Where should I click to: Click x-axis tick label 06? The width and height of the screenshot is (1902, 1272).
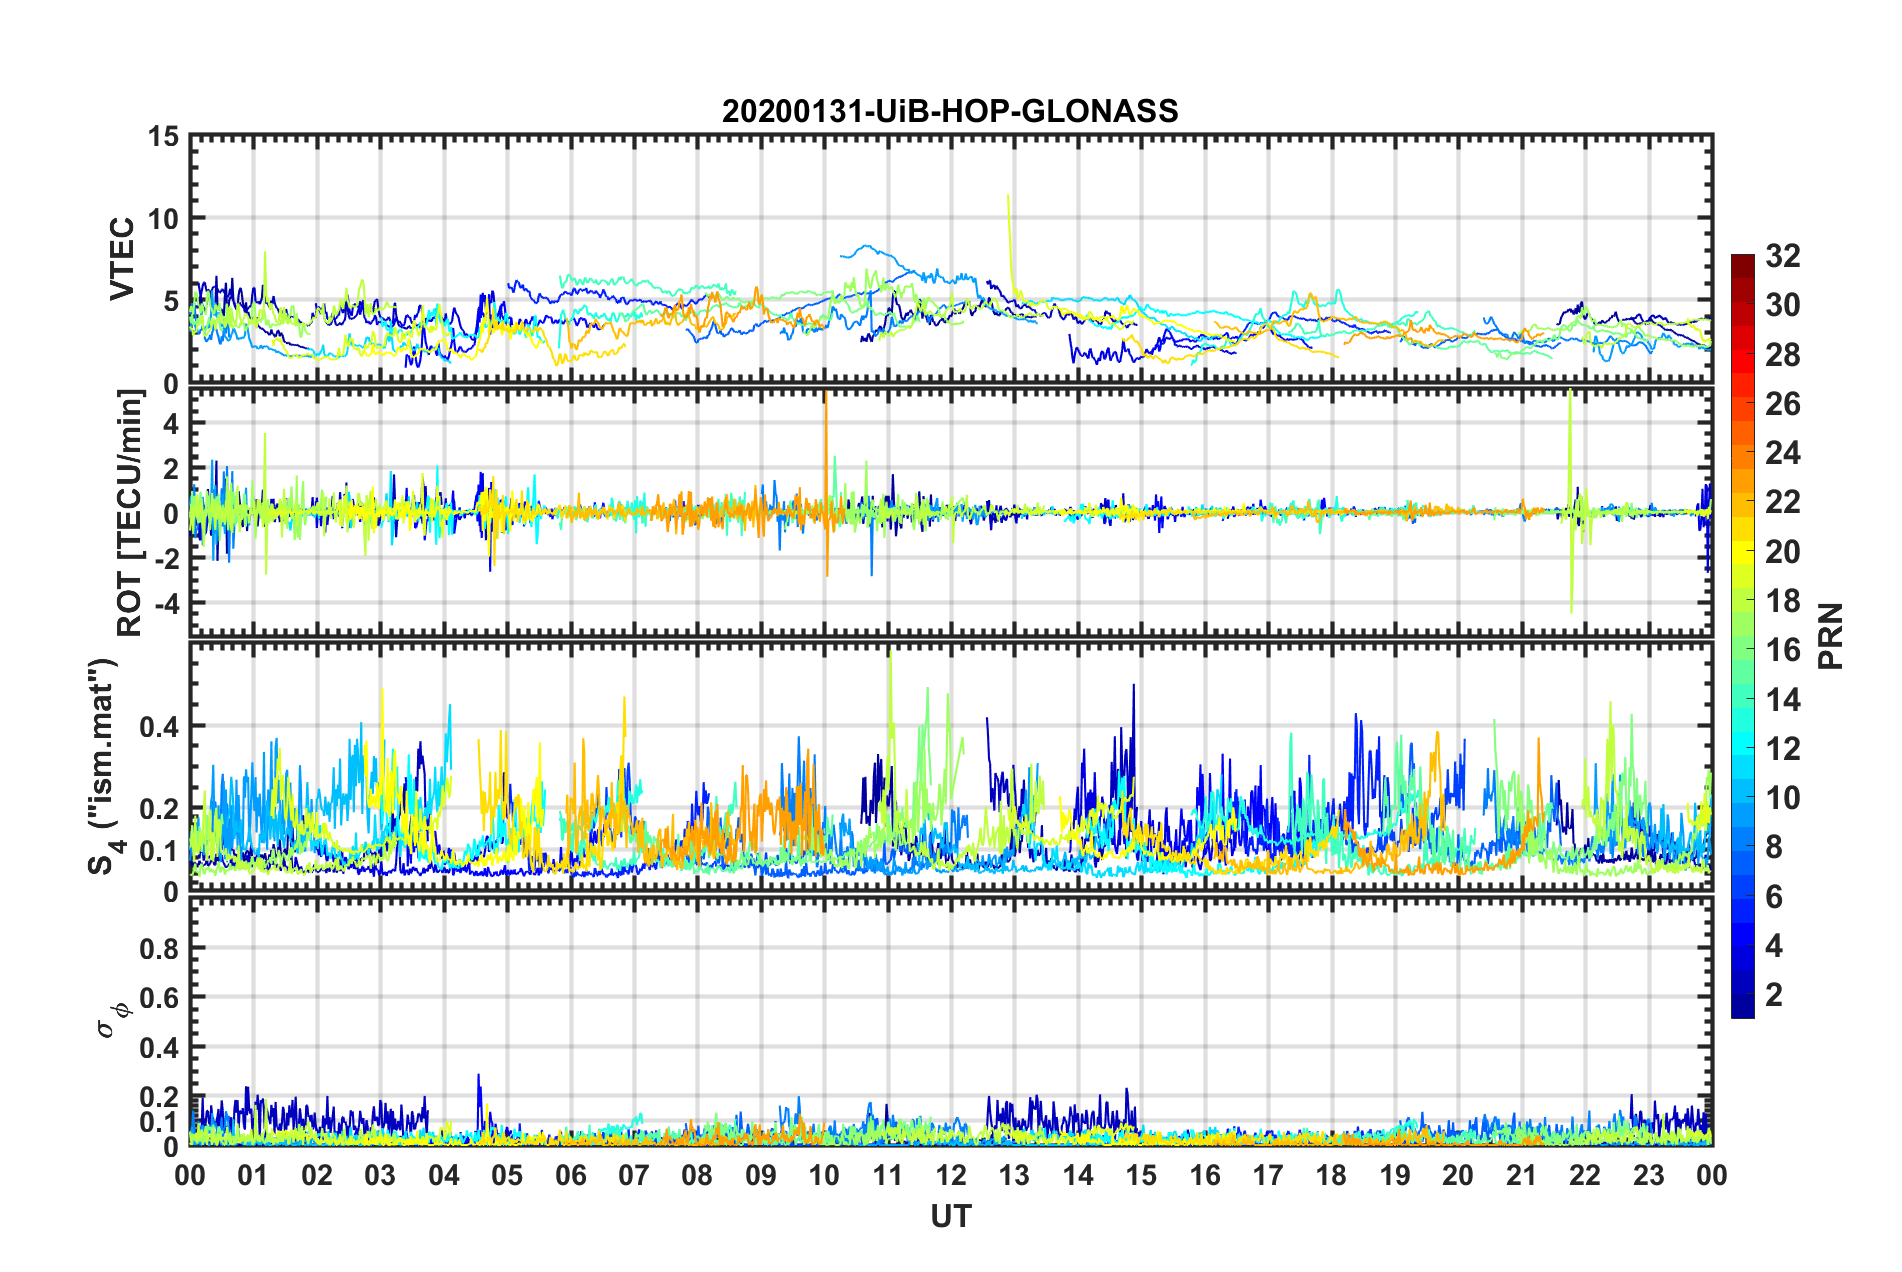coord(571,1175)
